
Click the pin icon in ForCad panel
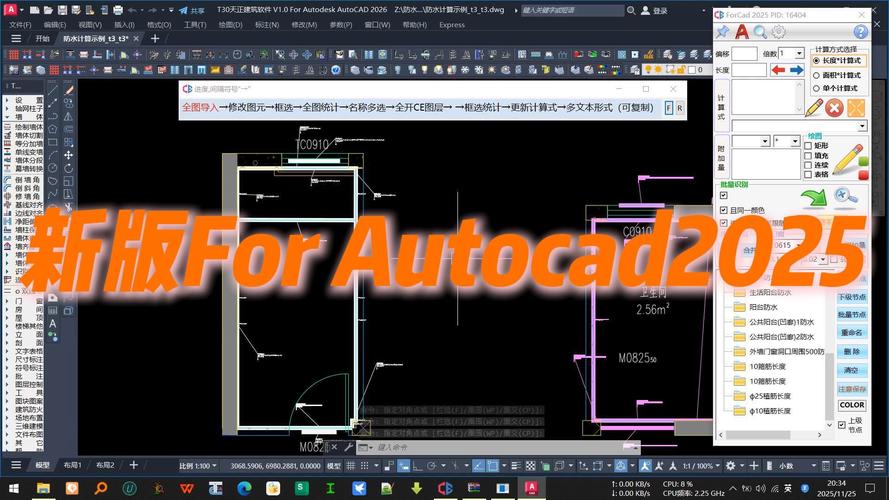click(722, 32)
